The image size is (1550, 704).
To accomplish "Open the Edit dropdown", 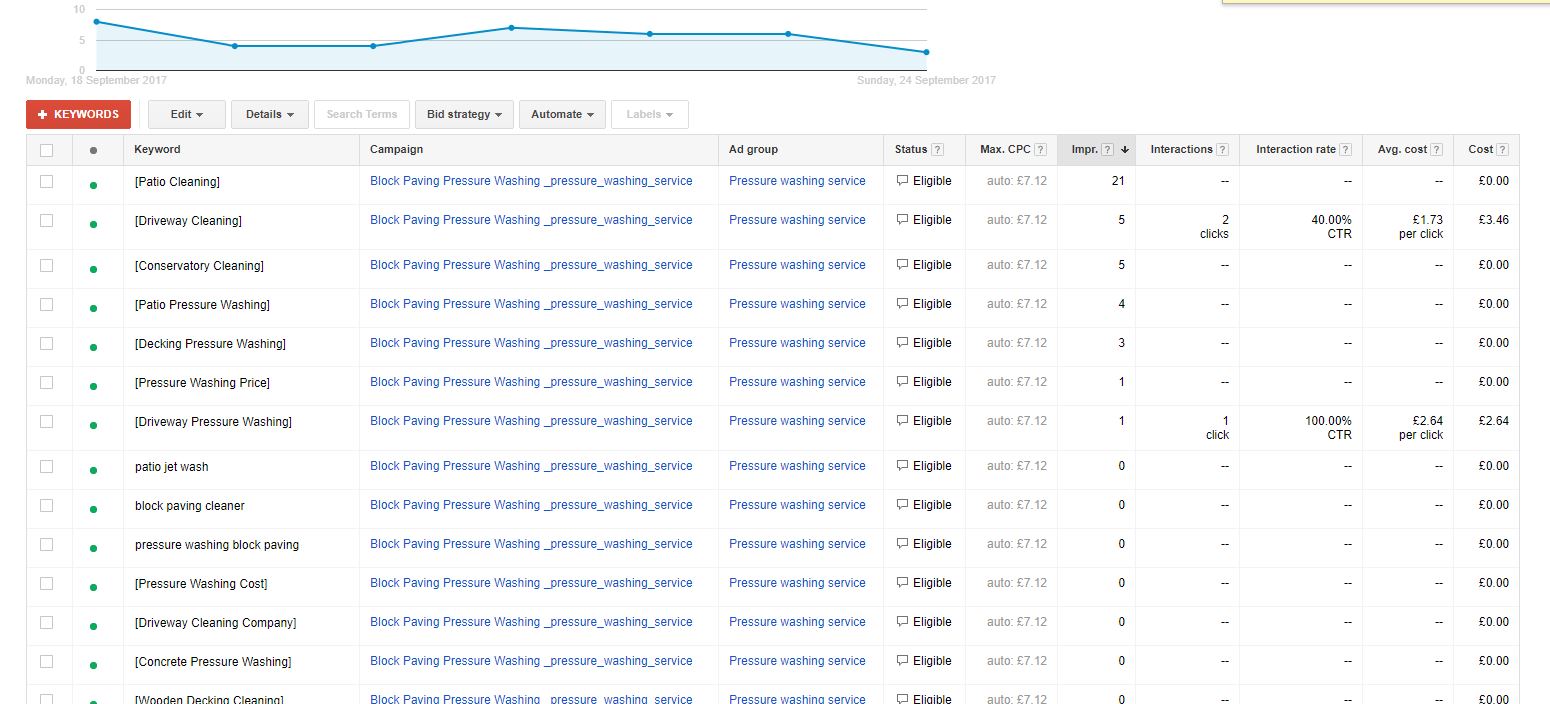I will 186,114.
